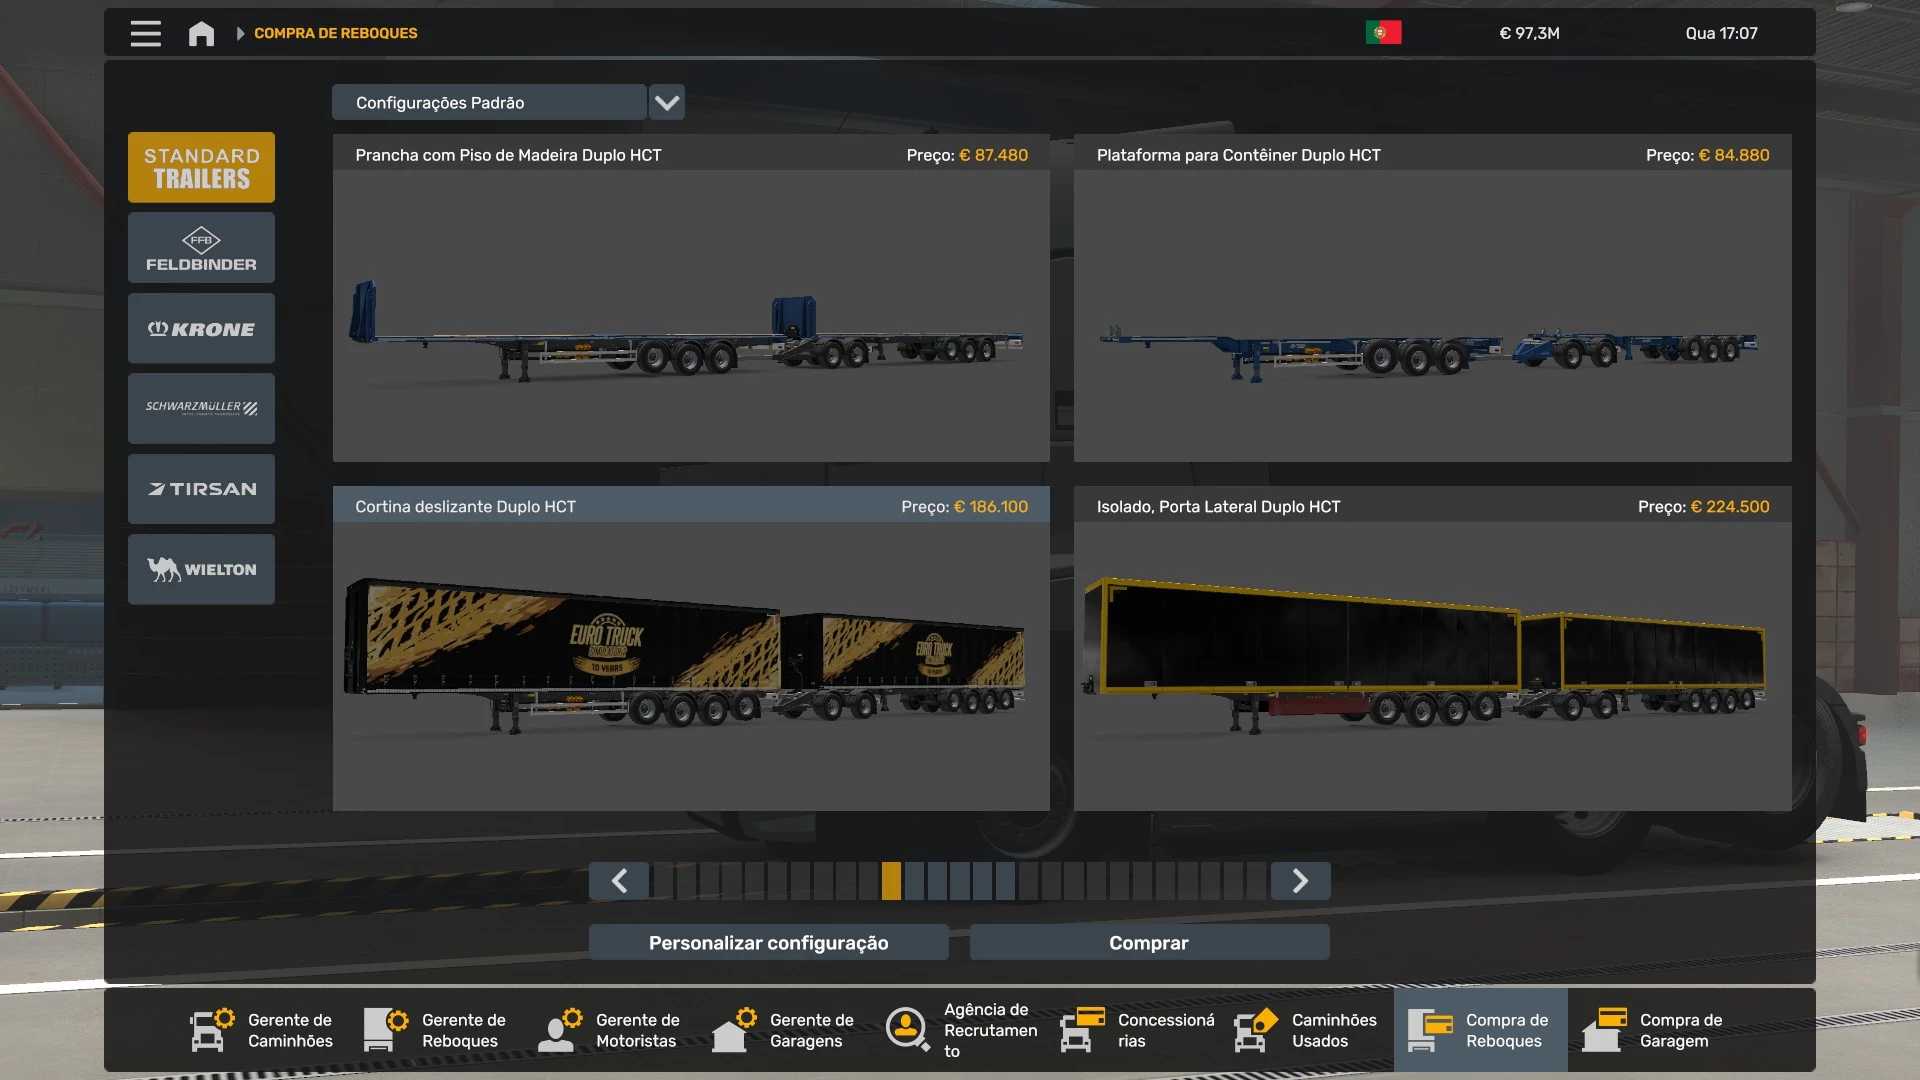Open Caminhões Usados tab
Image resolution: width=1920 pixels, height=1080 pixels.
pos(1306,1030)
